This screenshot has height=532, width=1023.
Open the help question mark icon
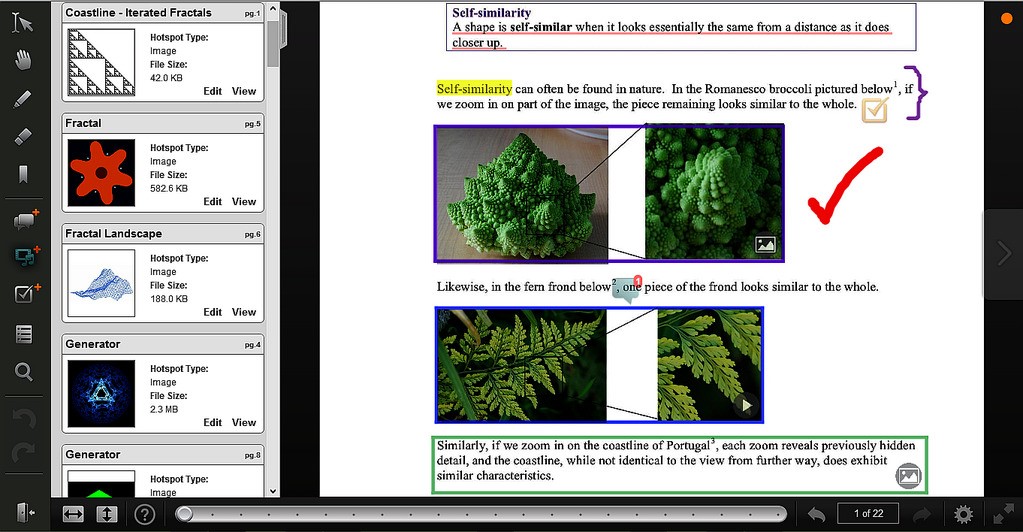coord(145,514)
